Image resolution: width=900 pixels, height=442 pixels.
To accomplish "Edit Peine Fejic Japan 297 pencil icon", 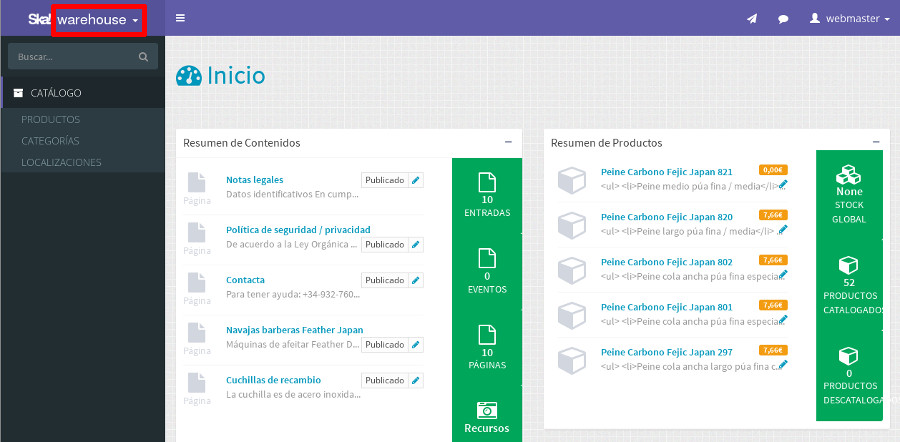I will pyautogui.click(x=783, y=364).
